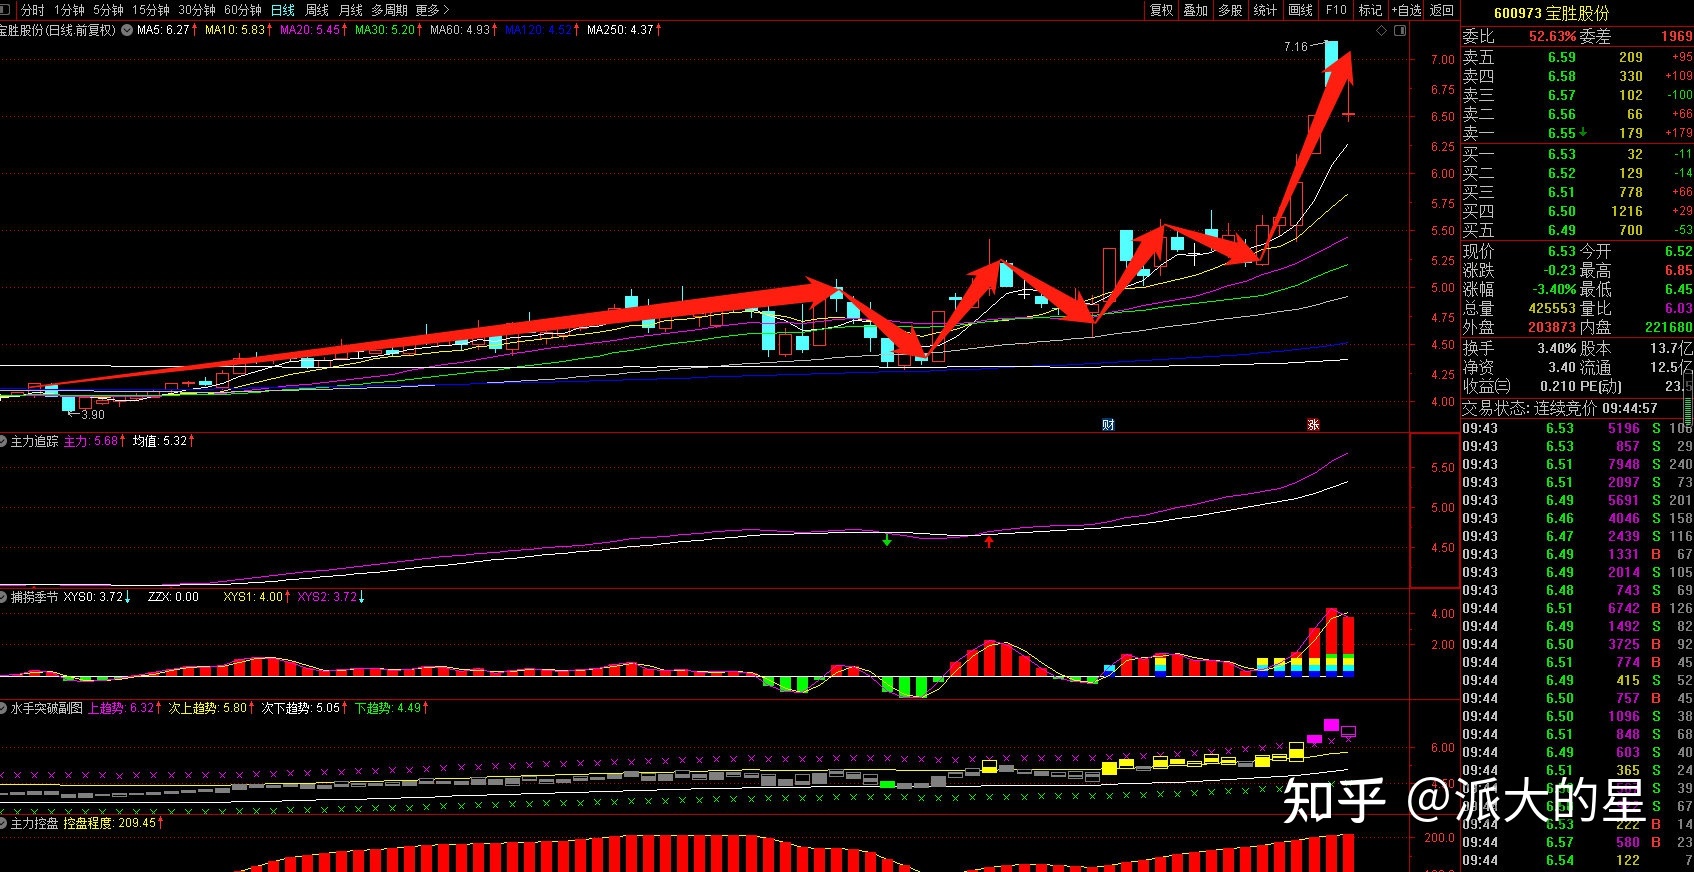Toggle the side panel layout icon
The height and width of the screenshot is (872, 1694).
tap(1400, 30)
